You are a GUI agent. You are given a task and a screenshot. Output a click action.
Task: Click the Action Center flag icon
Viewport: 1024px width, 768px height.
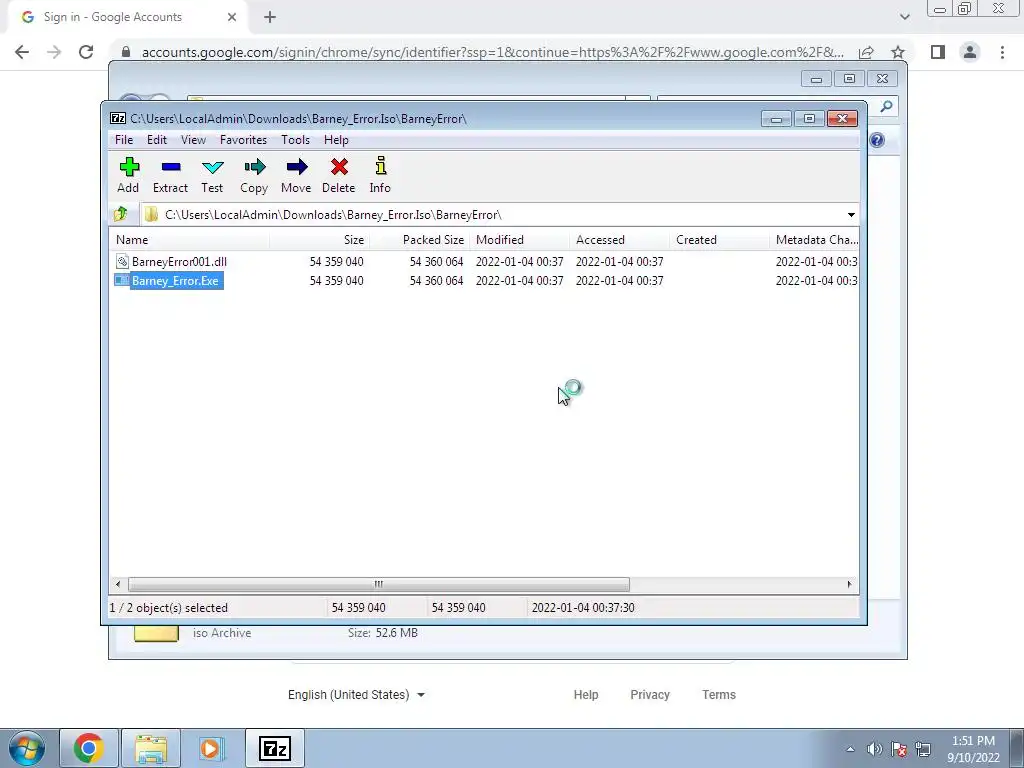tap(899, 749)
